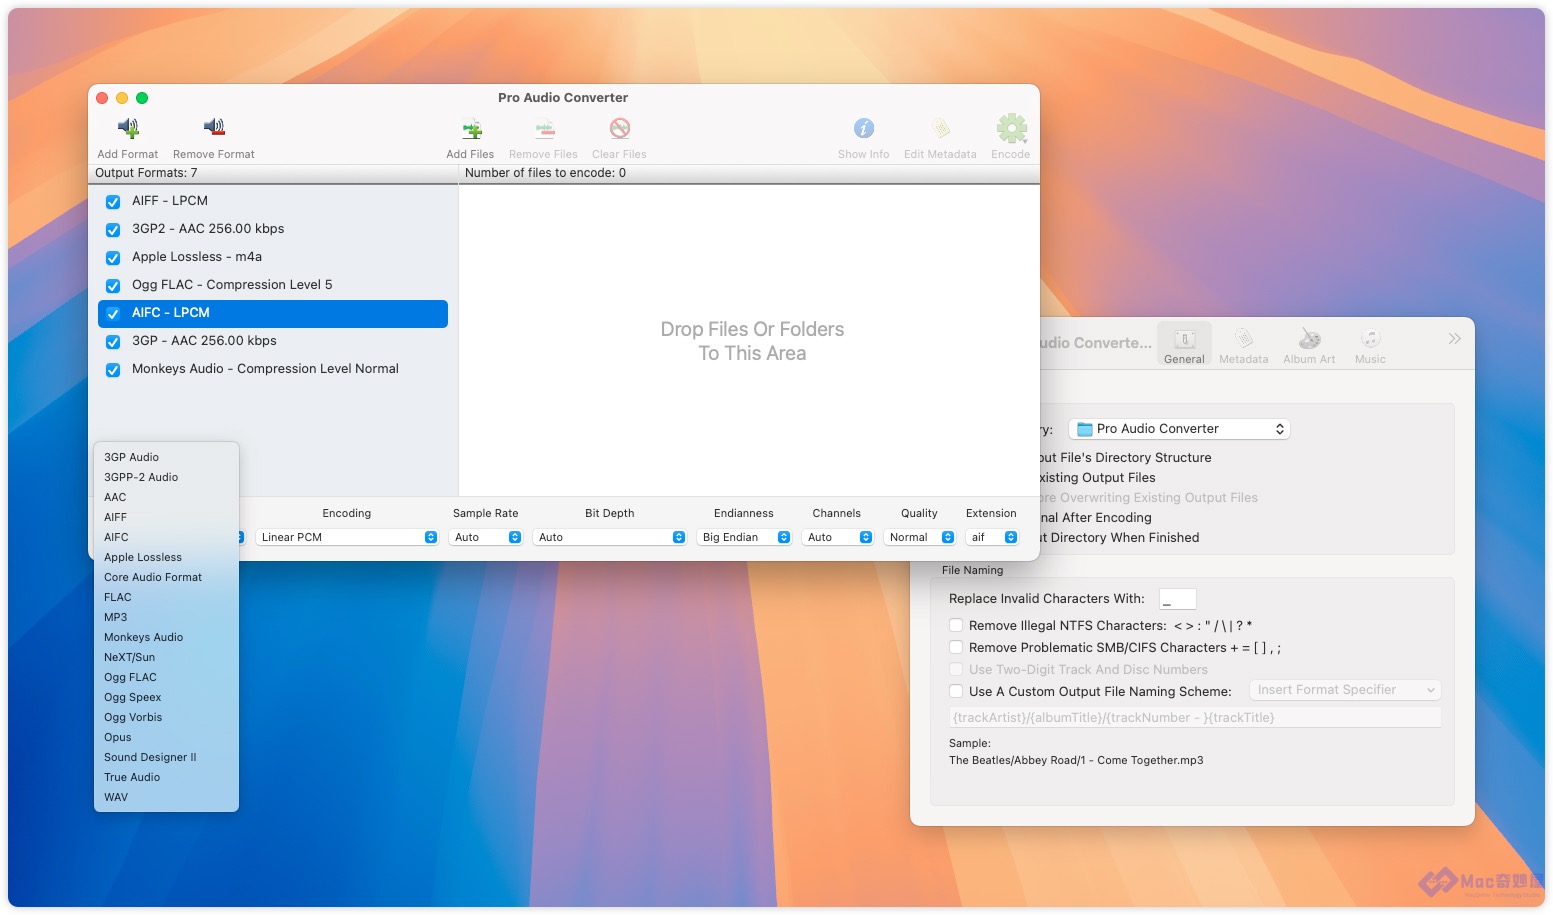
Task: Choose Ogg Vorbis from format menu
Action: pos(166,717)
